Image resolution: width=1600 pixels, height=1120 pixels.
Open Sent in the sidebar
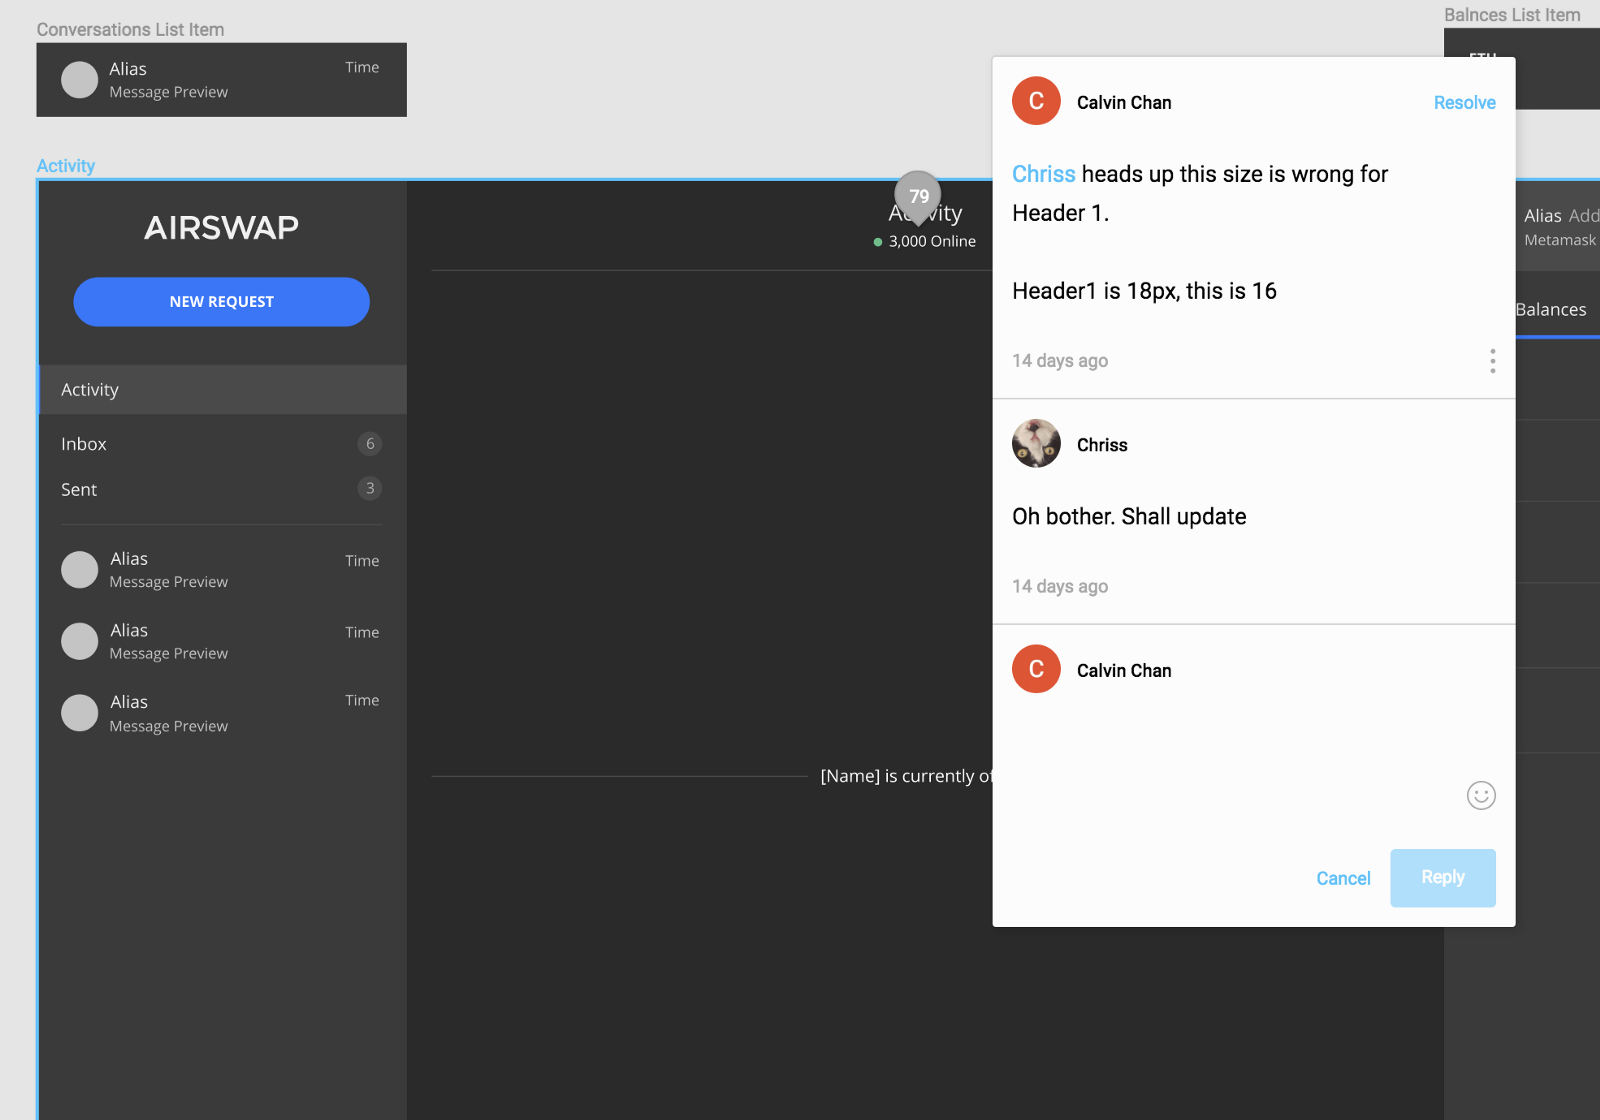click(x=222, y=489)
